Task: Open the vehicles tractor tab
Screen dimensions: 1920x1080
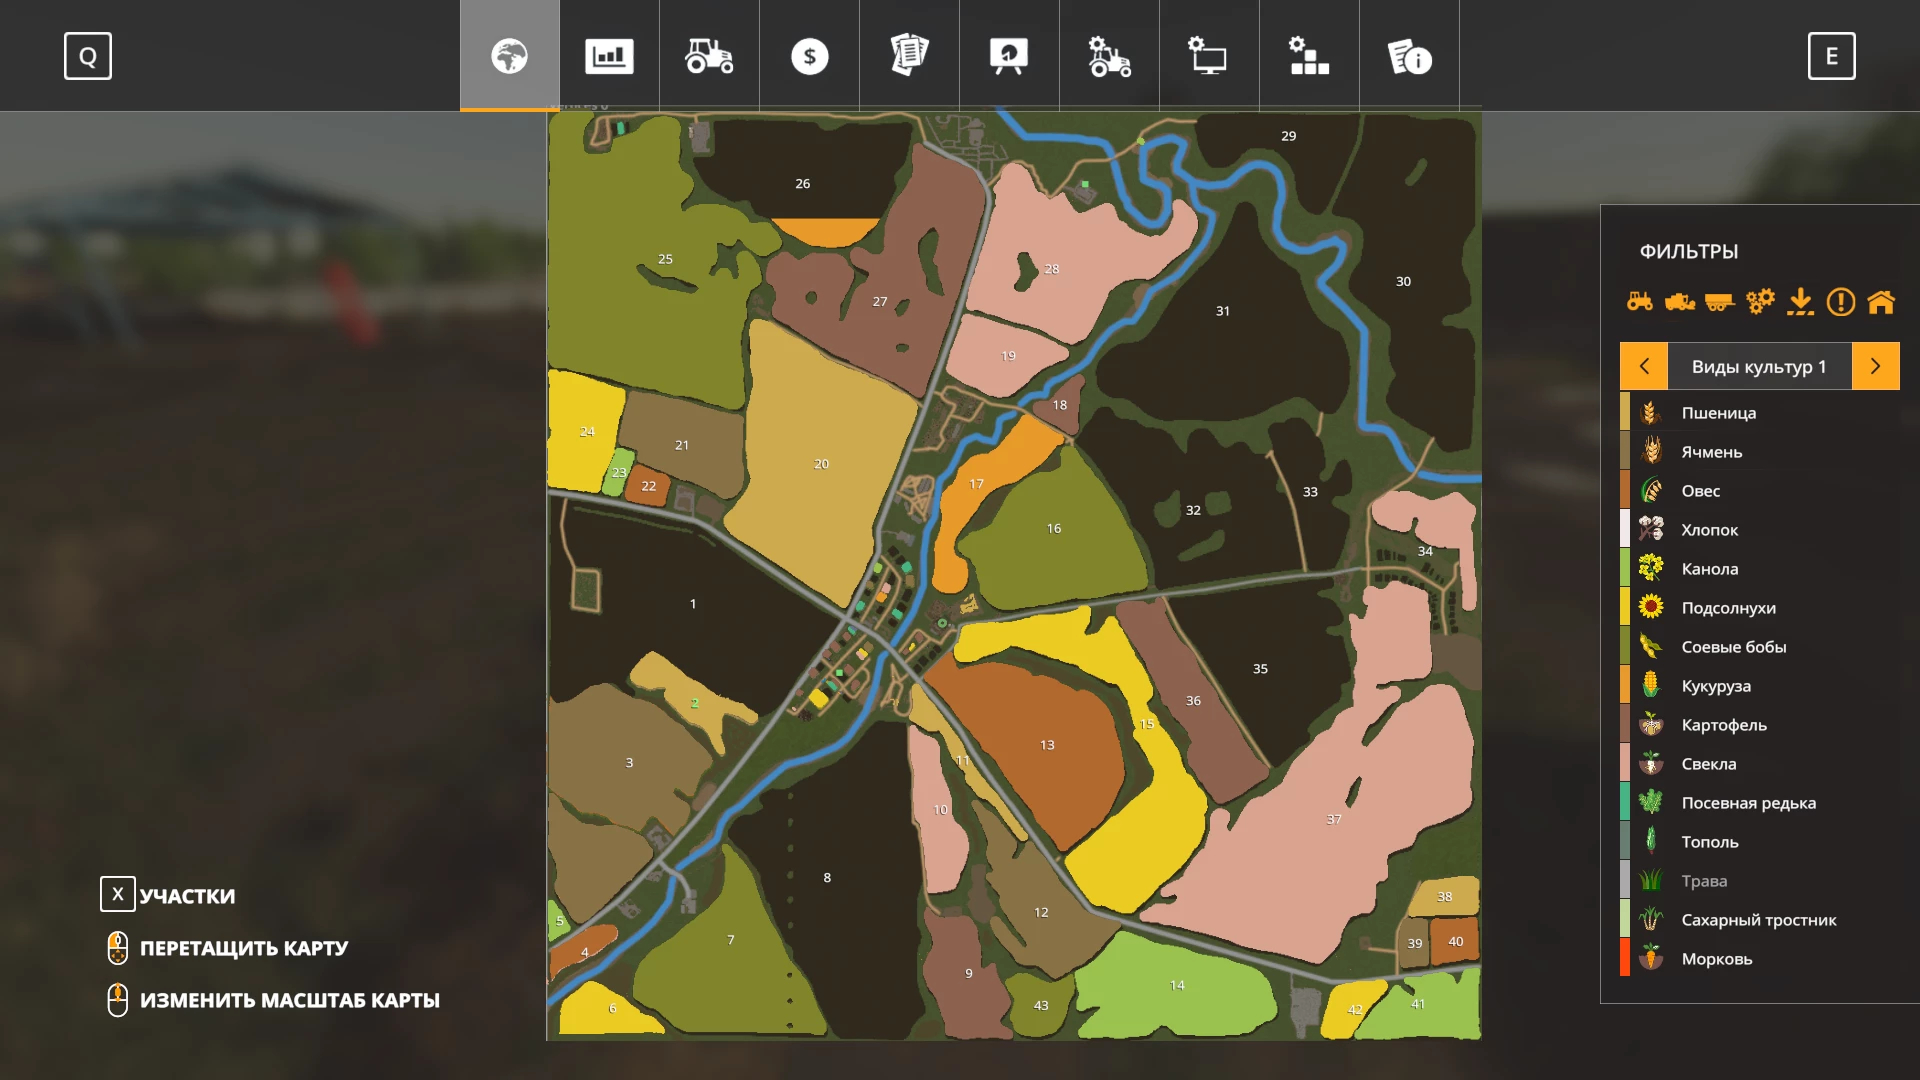Action: pos(709,56)
